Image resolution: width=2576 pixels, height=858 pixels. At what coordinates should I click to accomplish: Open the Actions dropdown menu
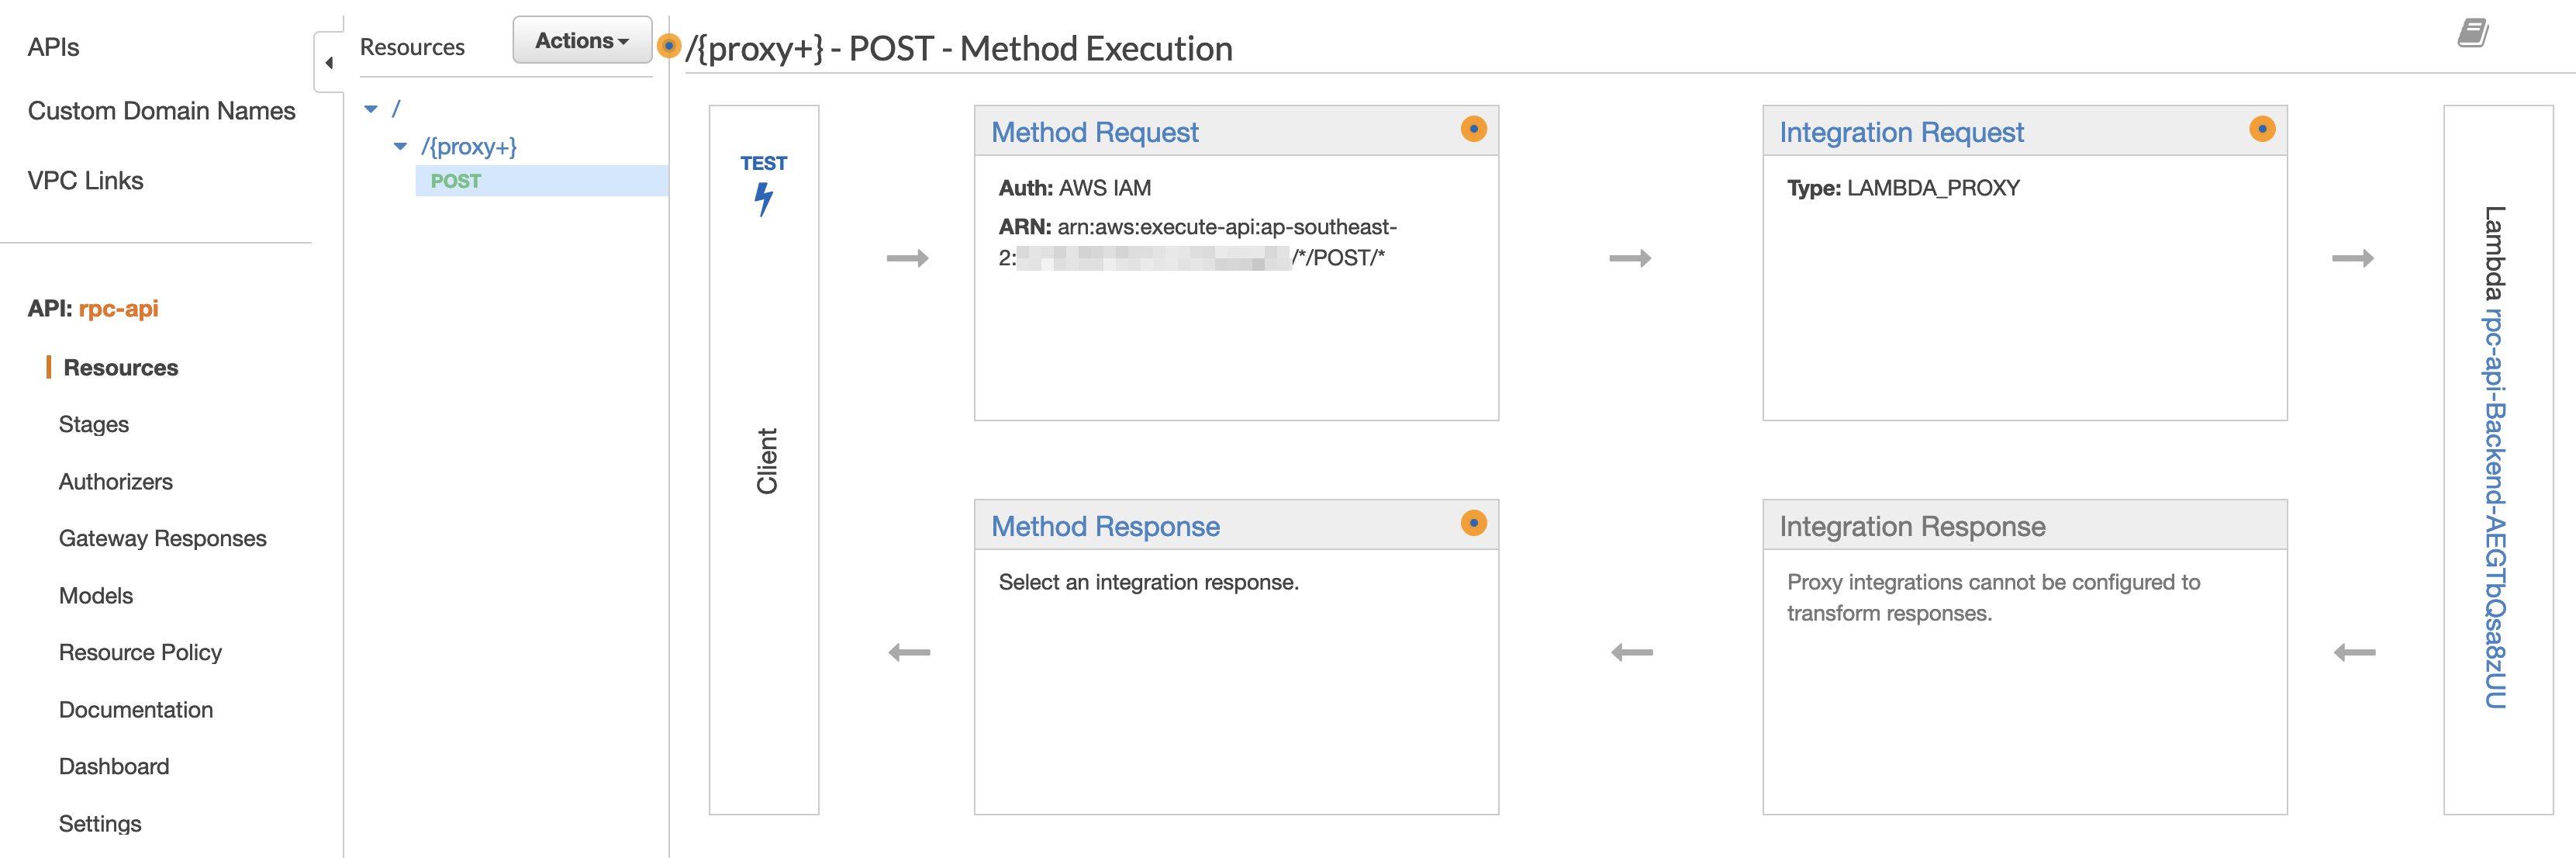click(582, 41)
